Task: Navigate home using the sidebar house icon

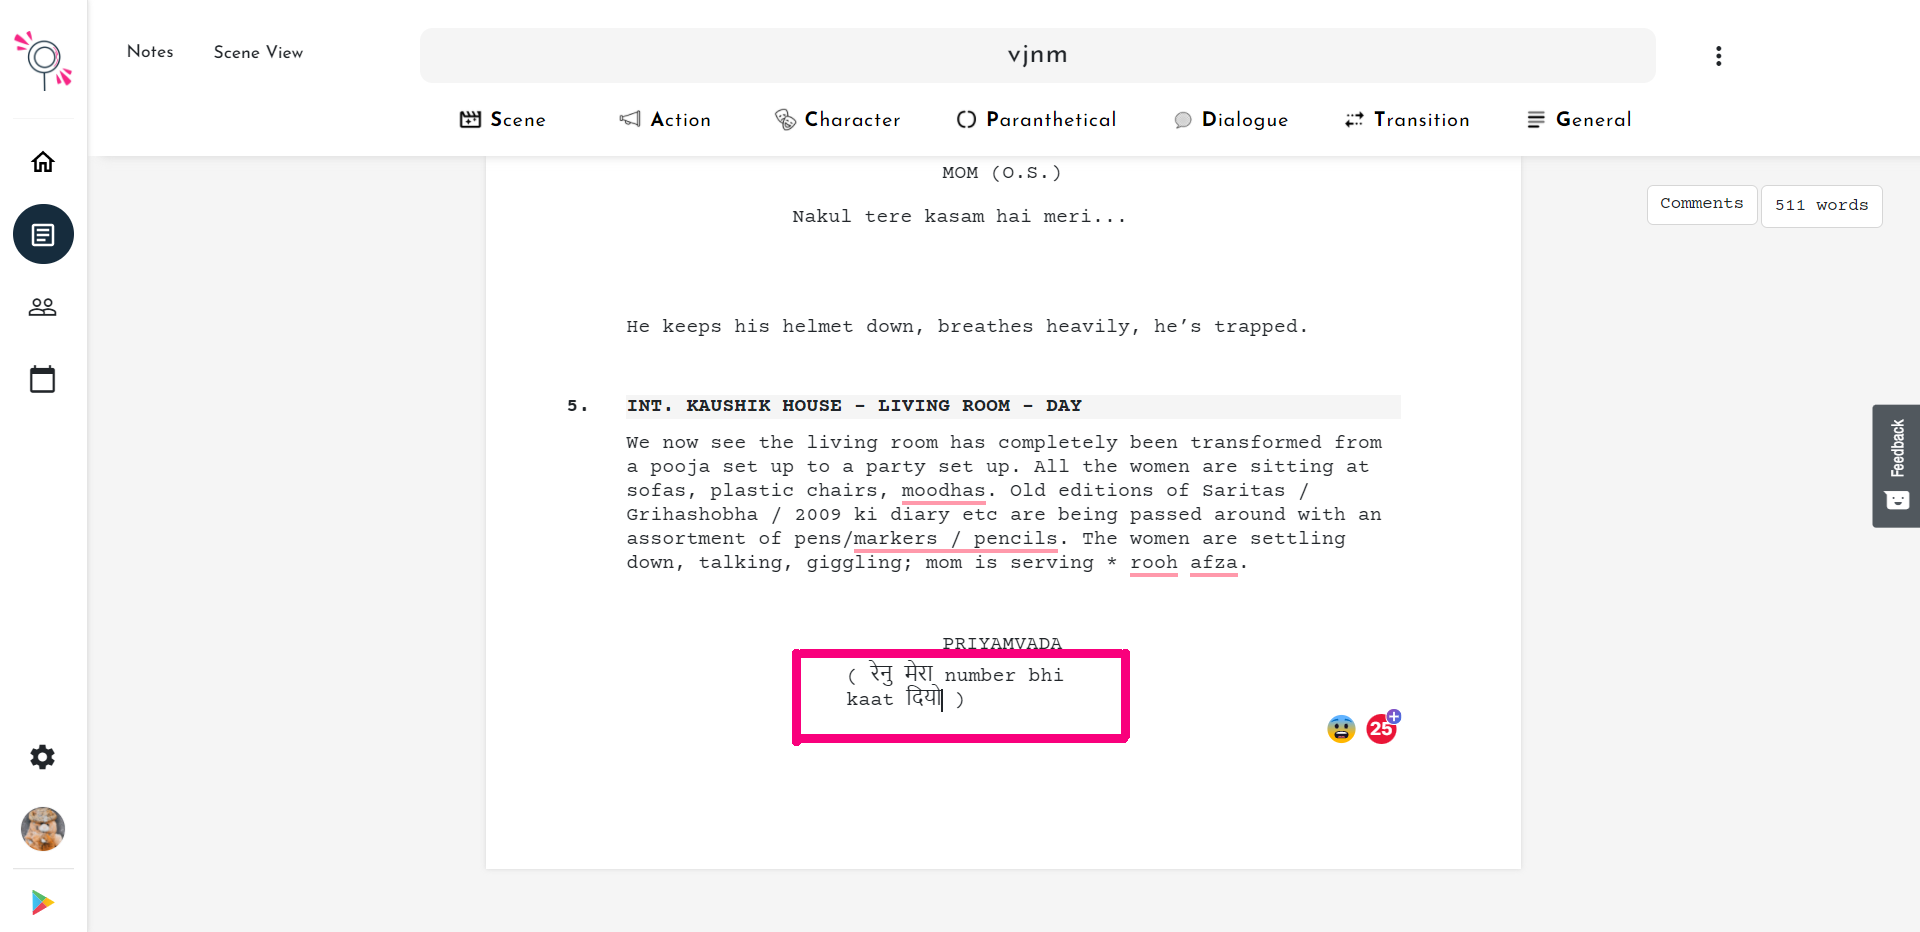Action: (x=43, y=161)
